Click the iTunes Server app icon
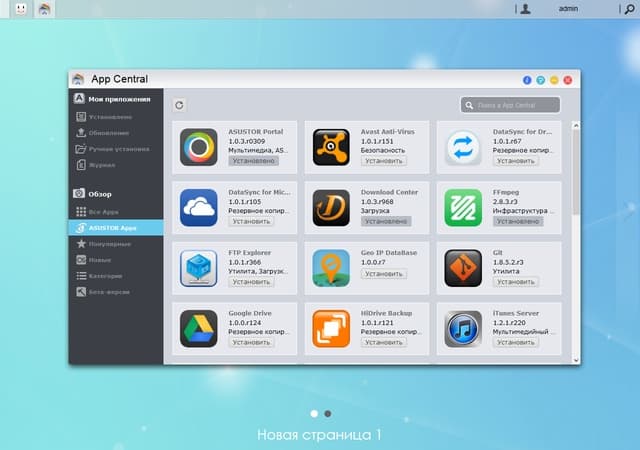The height and width of the screenshot is (450, 640). [463, 328]
